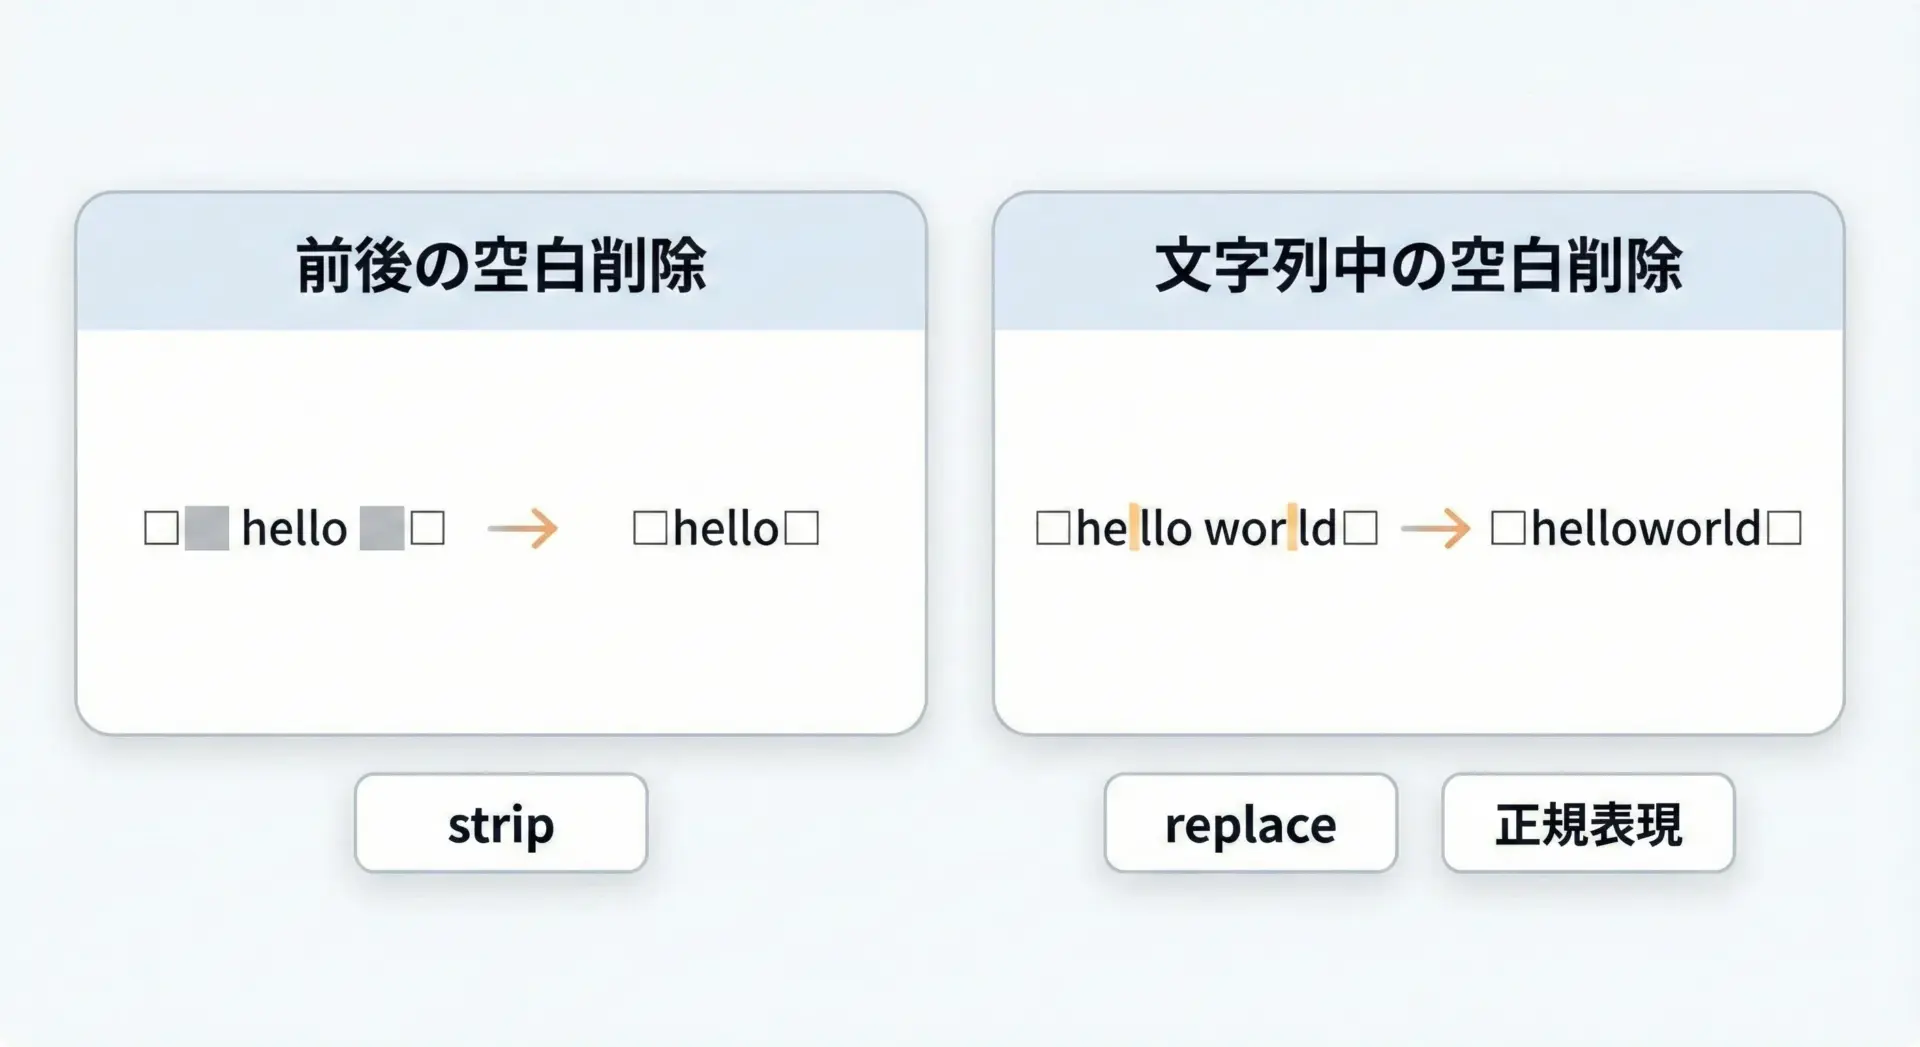Click the square before the he llo wor ld text
This screenshot has width=1920, height=1047.
[x=1053, y=528]
